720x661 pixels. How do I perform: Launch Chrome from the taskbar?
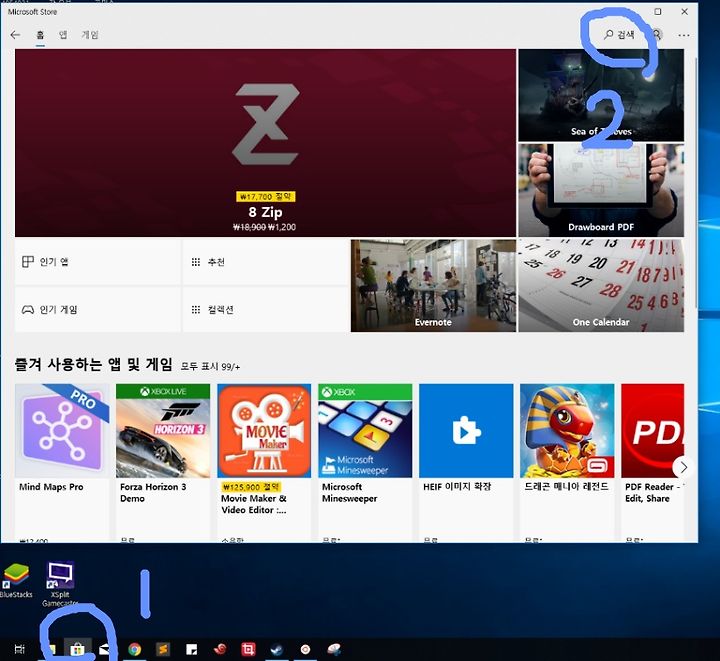(135, 649)
